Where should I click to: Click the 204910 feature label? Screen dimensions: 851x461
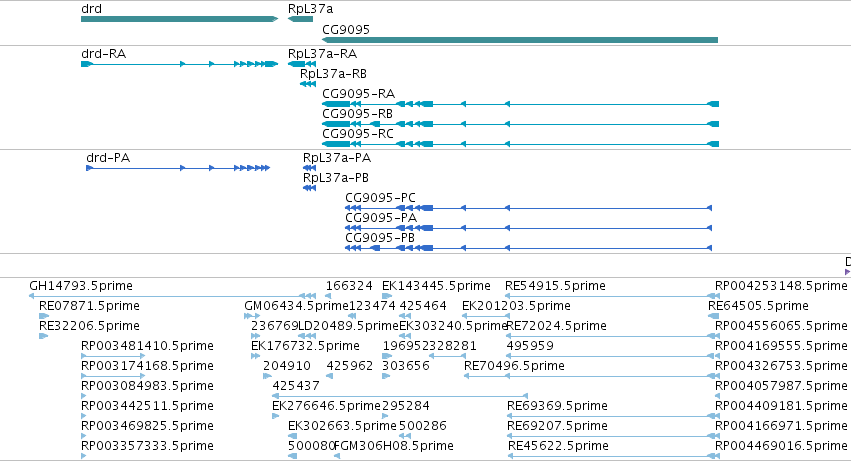coord(287,367)
